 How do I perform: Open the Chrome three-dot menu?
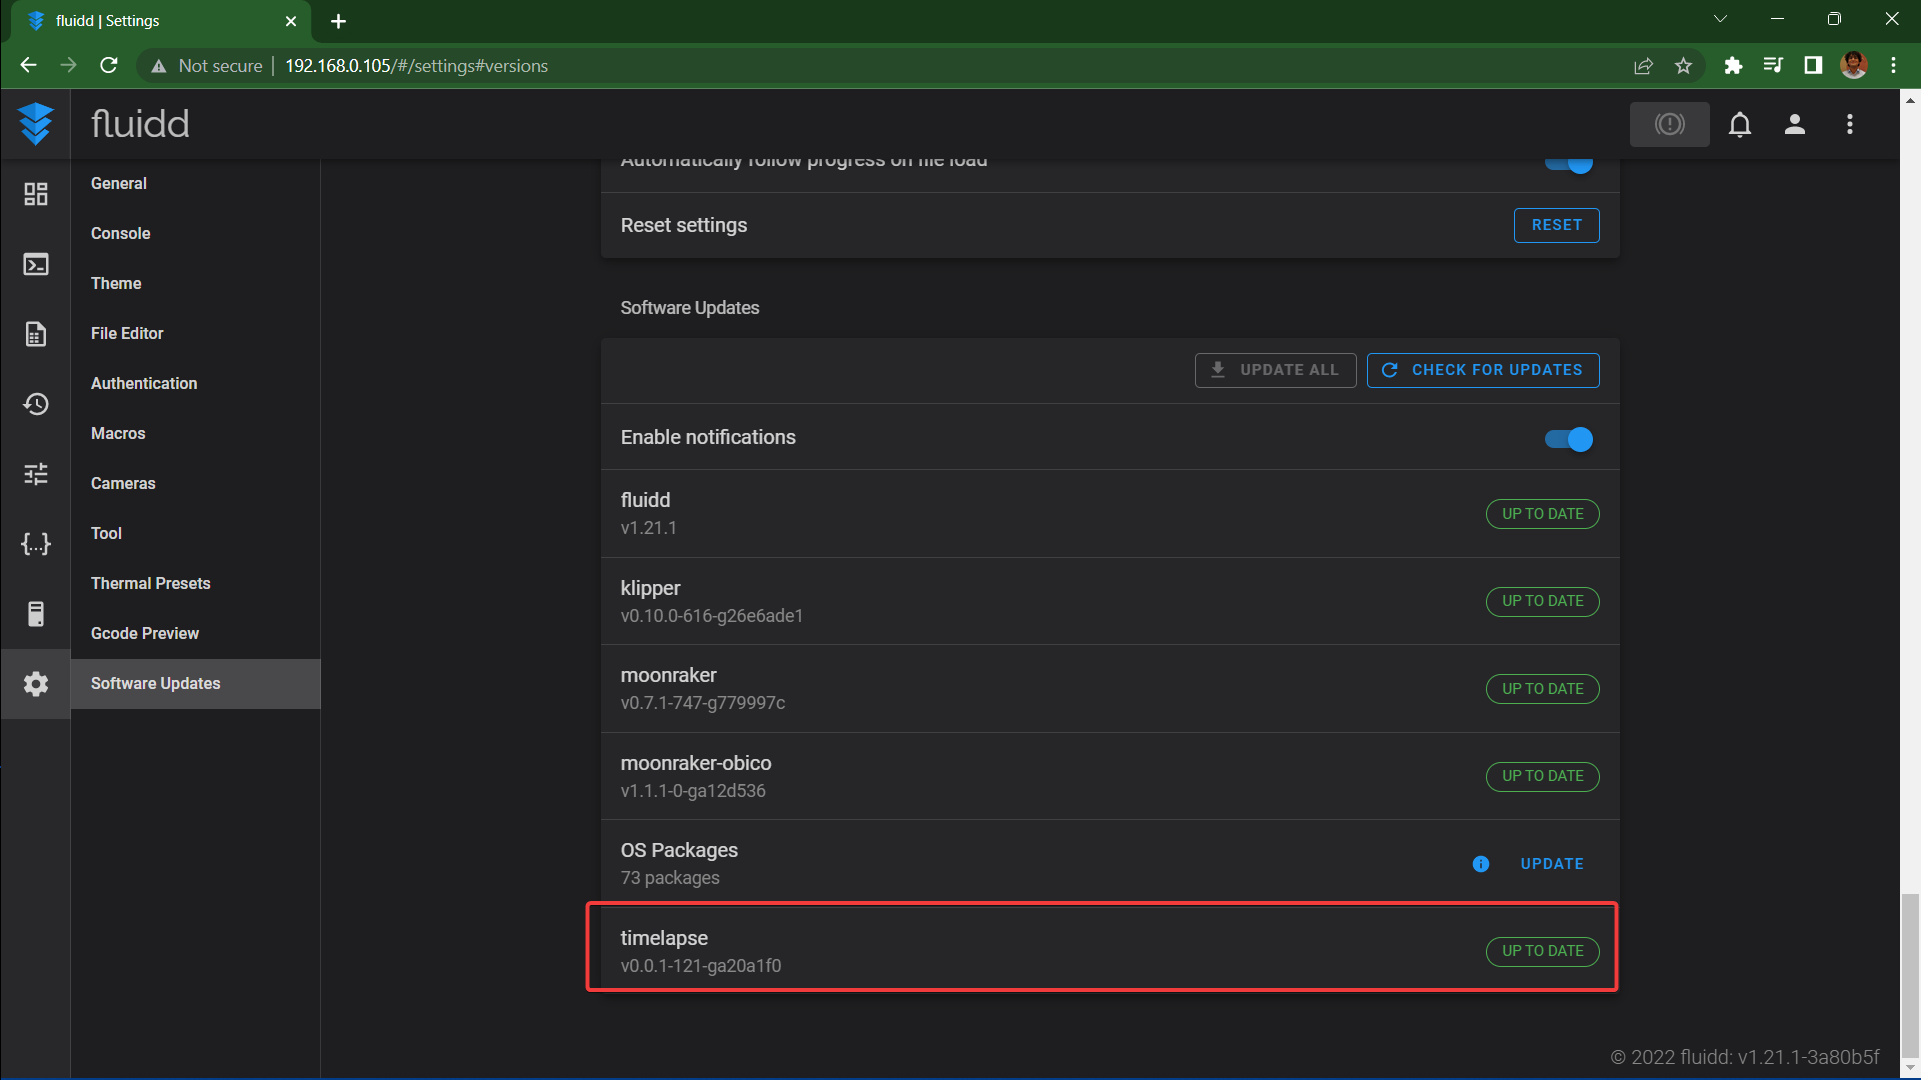click(1893, 66)
